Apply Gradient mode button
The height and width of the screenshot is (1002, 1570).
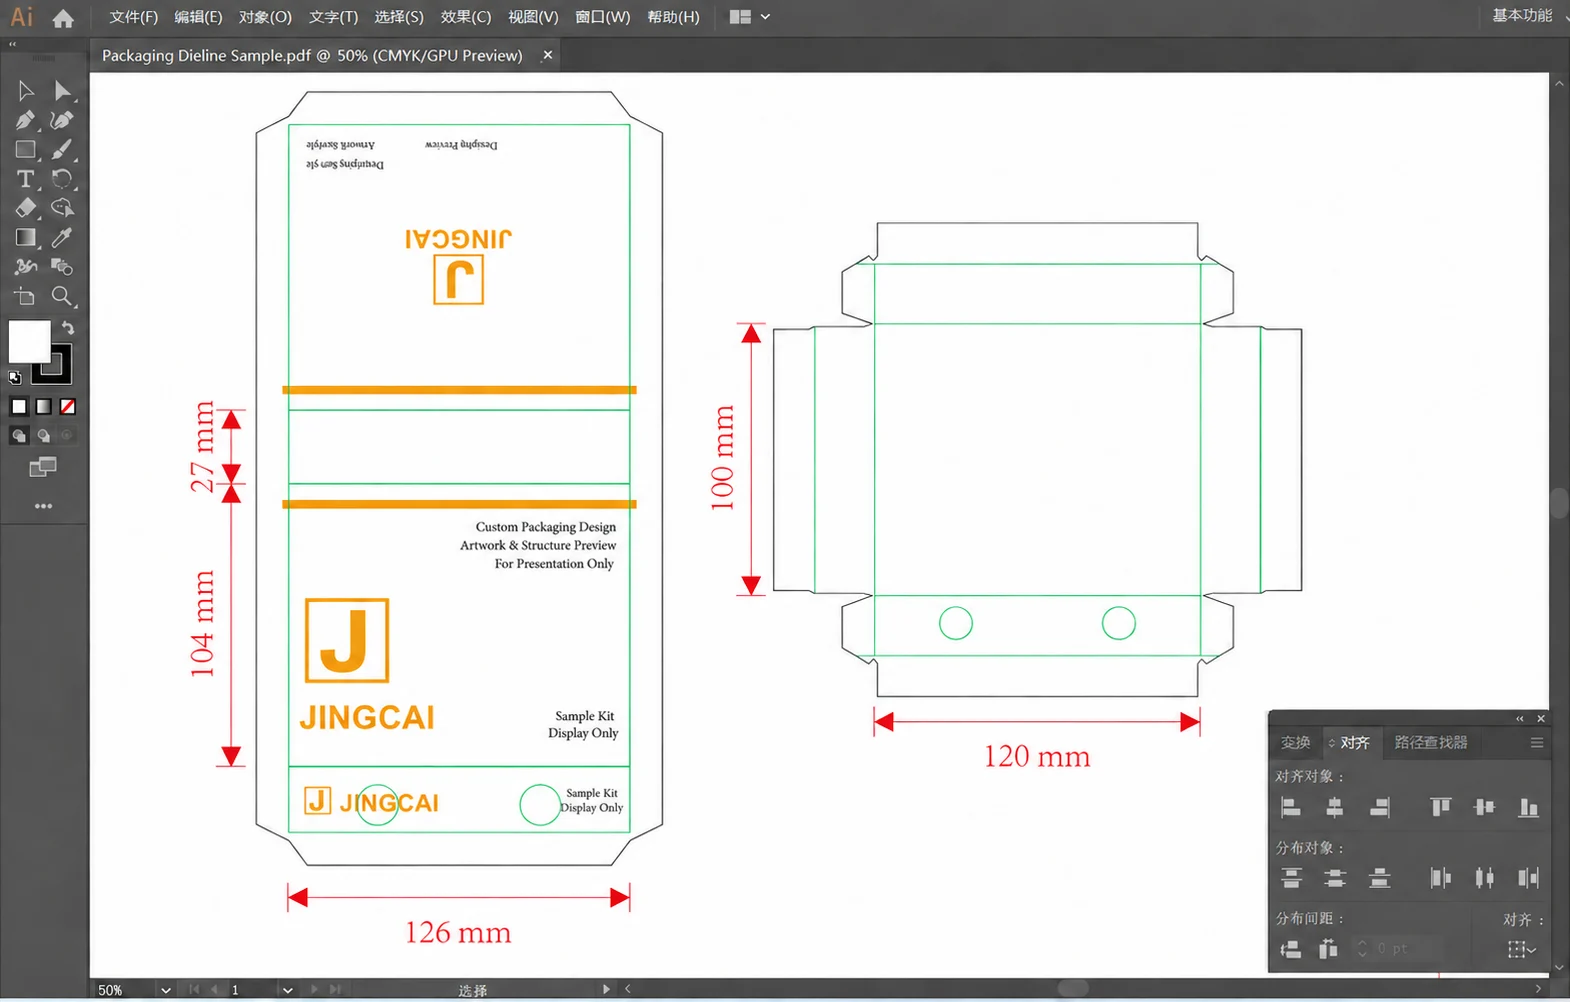click(x=43, y=406)
